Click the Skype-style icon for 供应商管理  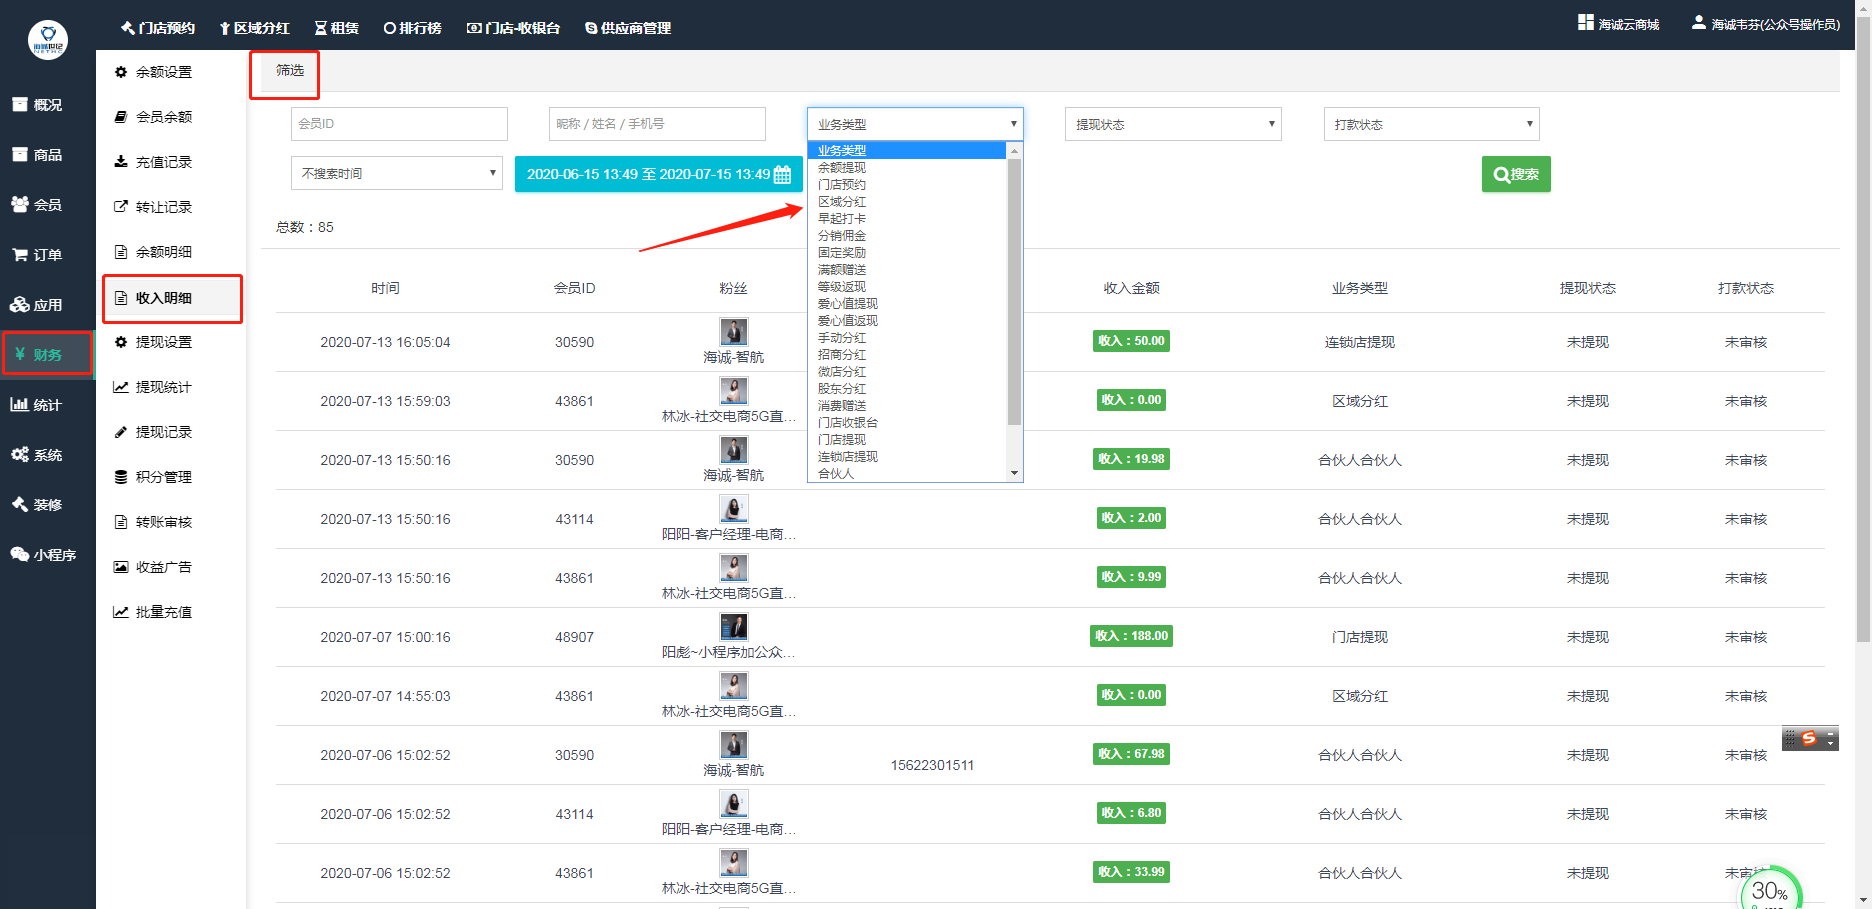(x=591, y=28)
